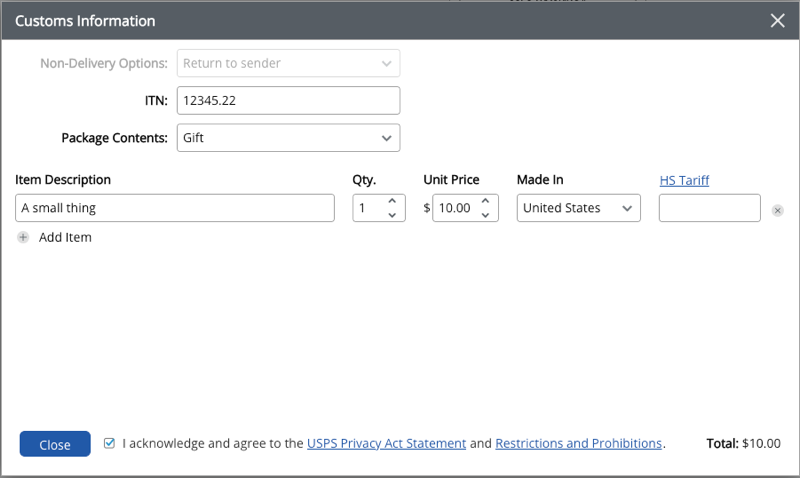Open the USPS Privacy Act Statement link

pos(386,443)
